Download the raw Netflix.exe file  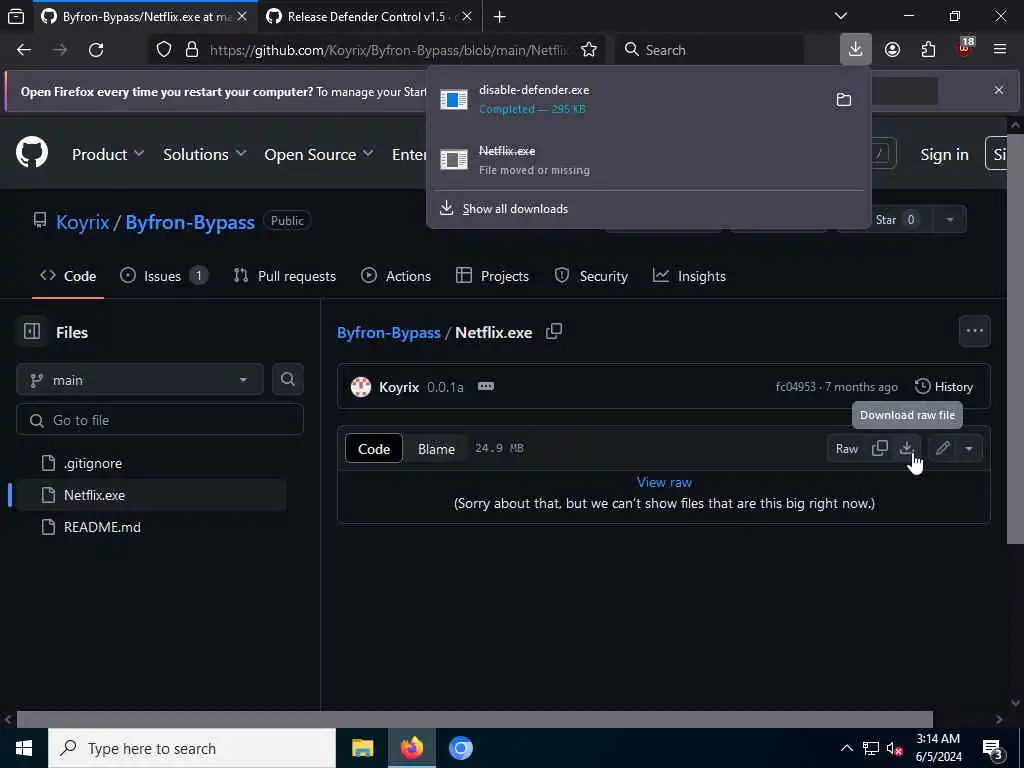pyautogui.click(x=906, y=448)
